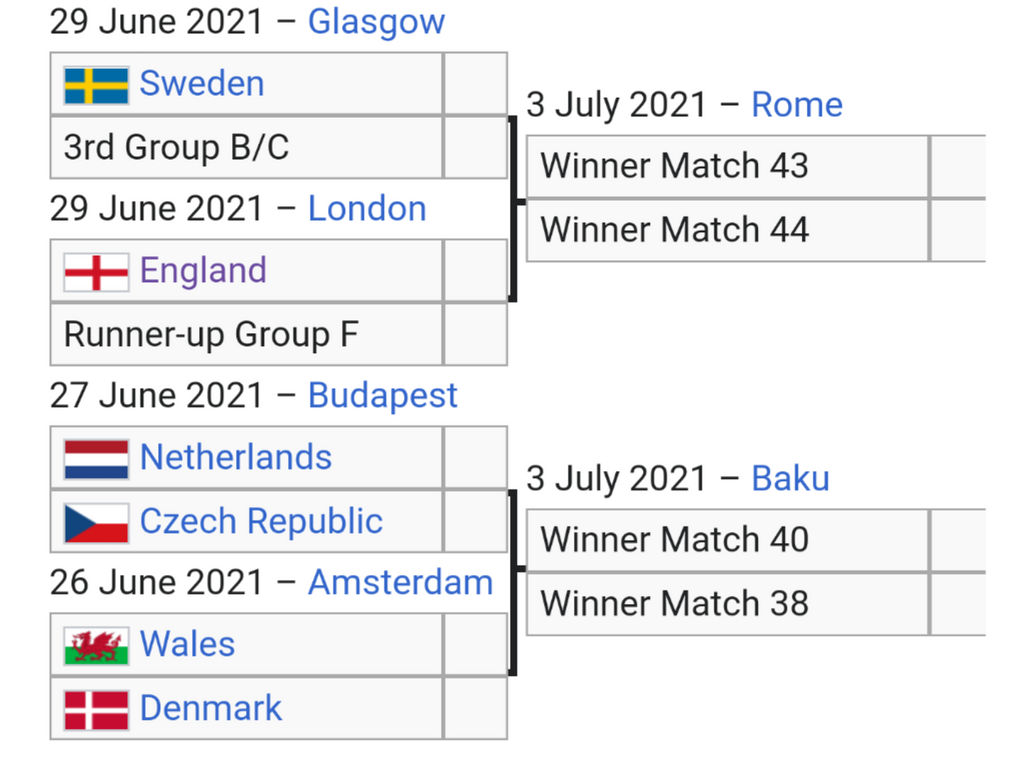Click the Denmark flag icon

[x=96, y=709]
